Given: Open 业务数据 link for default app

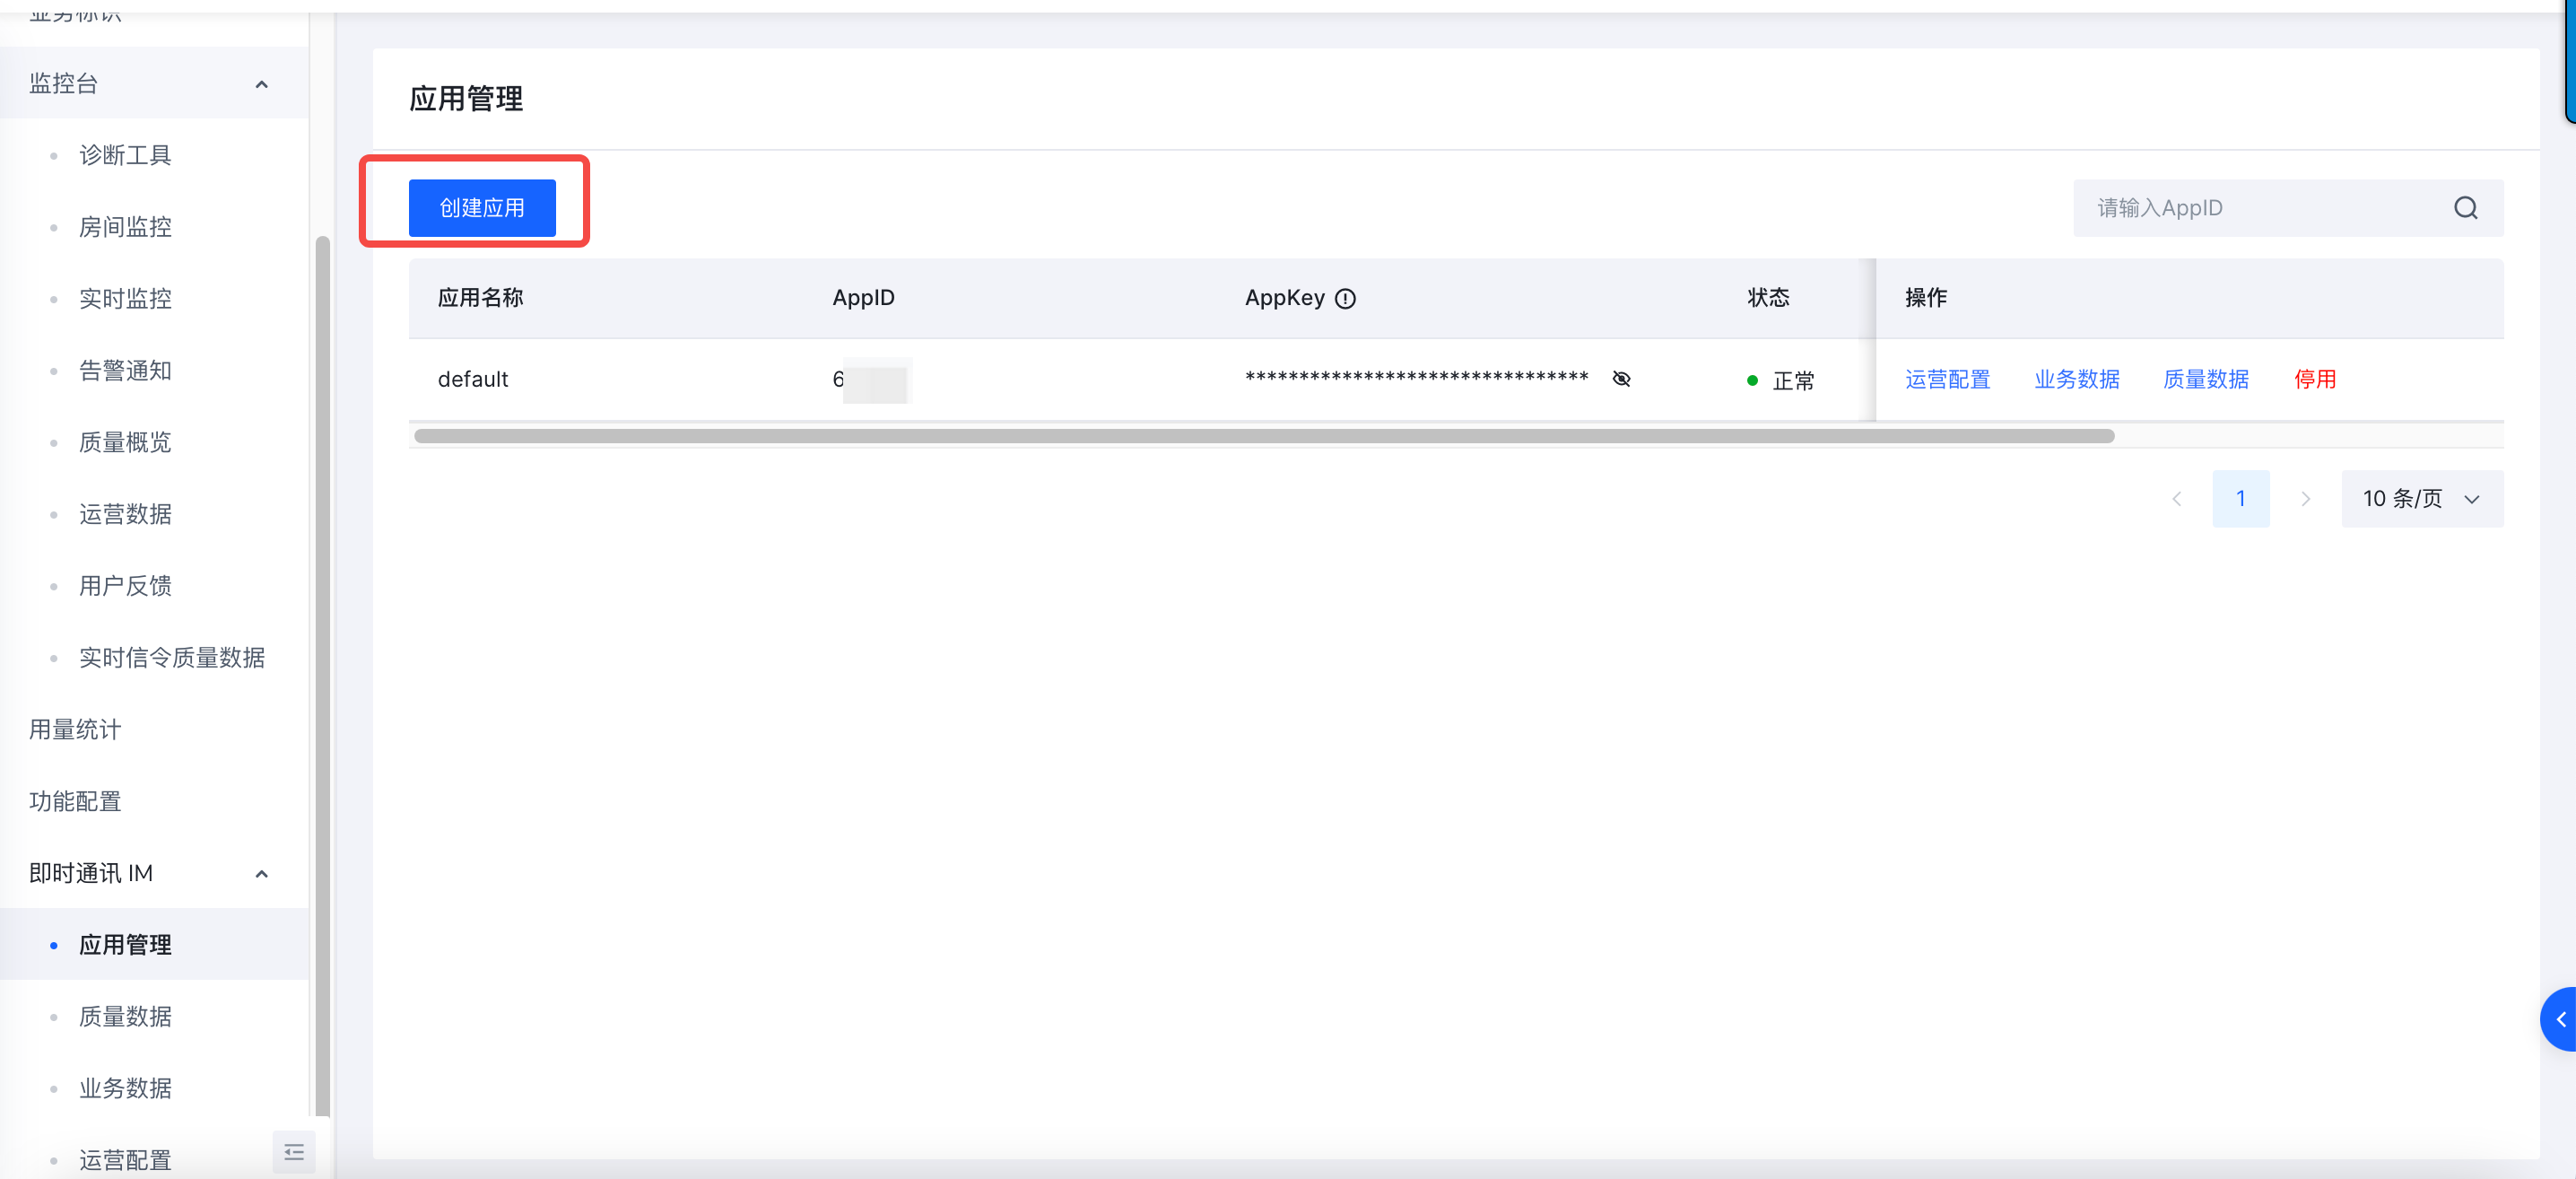Looking at the screenshot, I should click(2077, 380).
